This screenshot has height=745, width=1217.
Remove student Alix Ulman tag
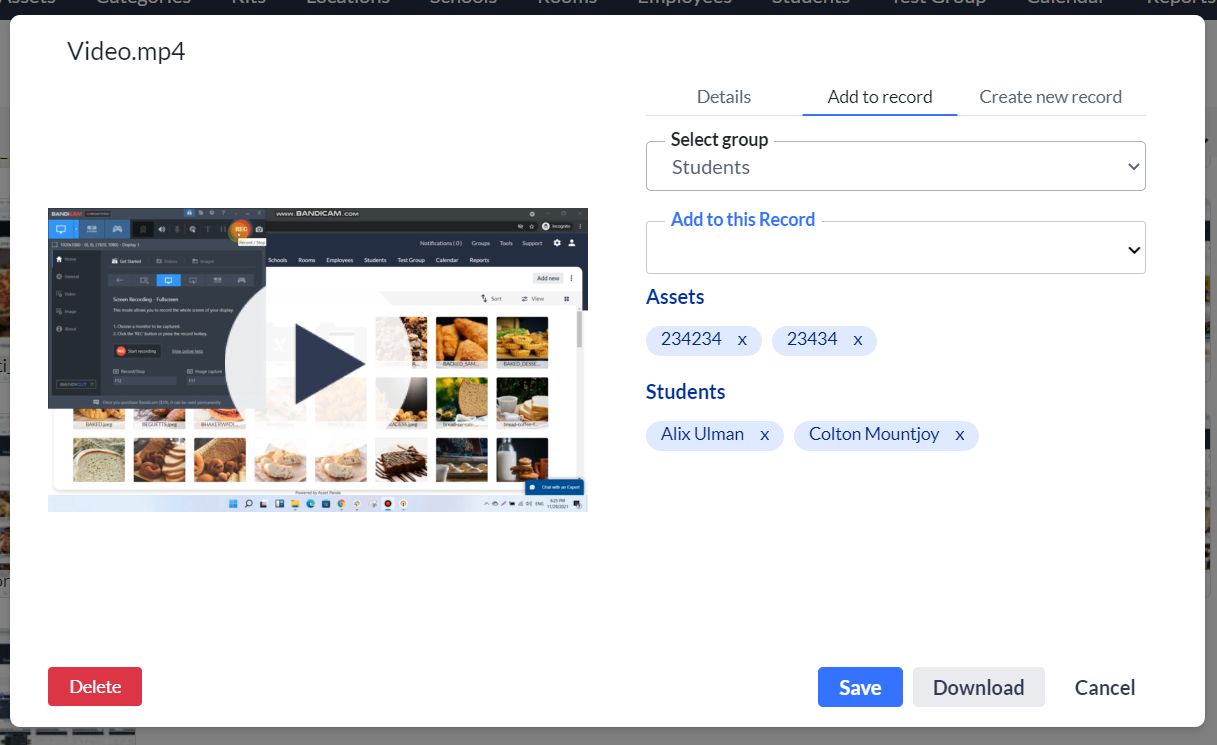765,435
